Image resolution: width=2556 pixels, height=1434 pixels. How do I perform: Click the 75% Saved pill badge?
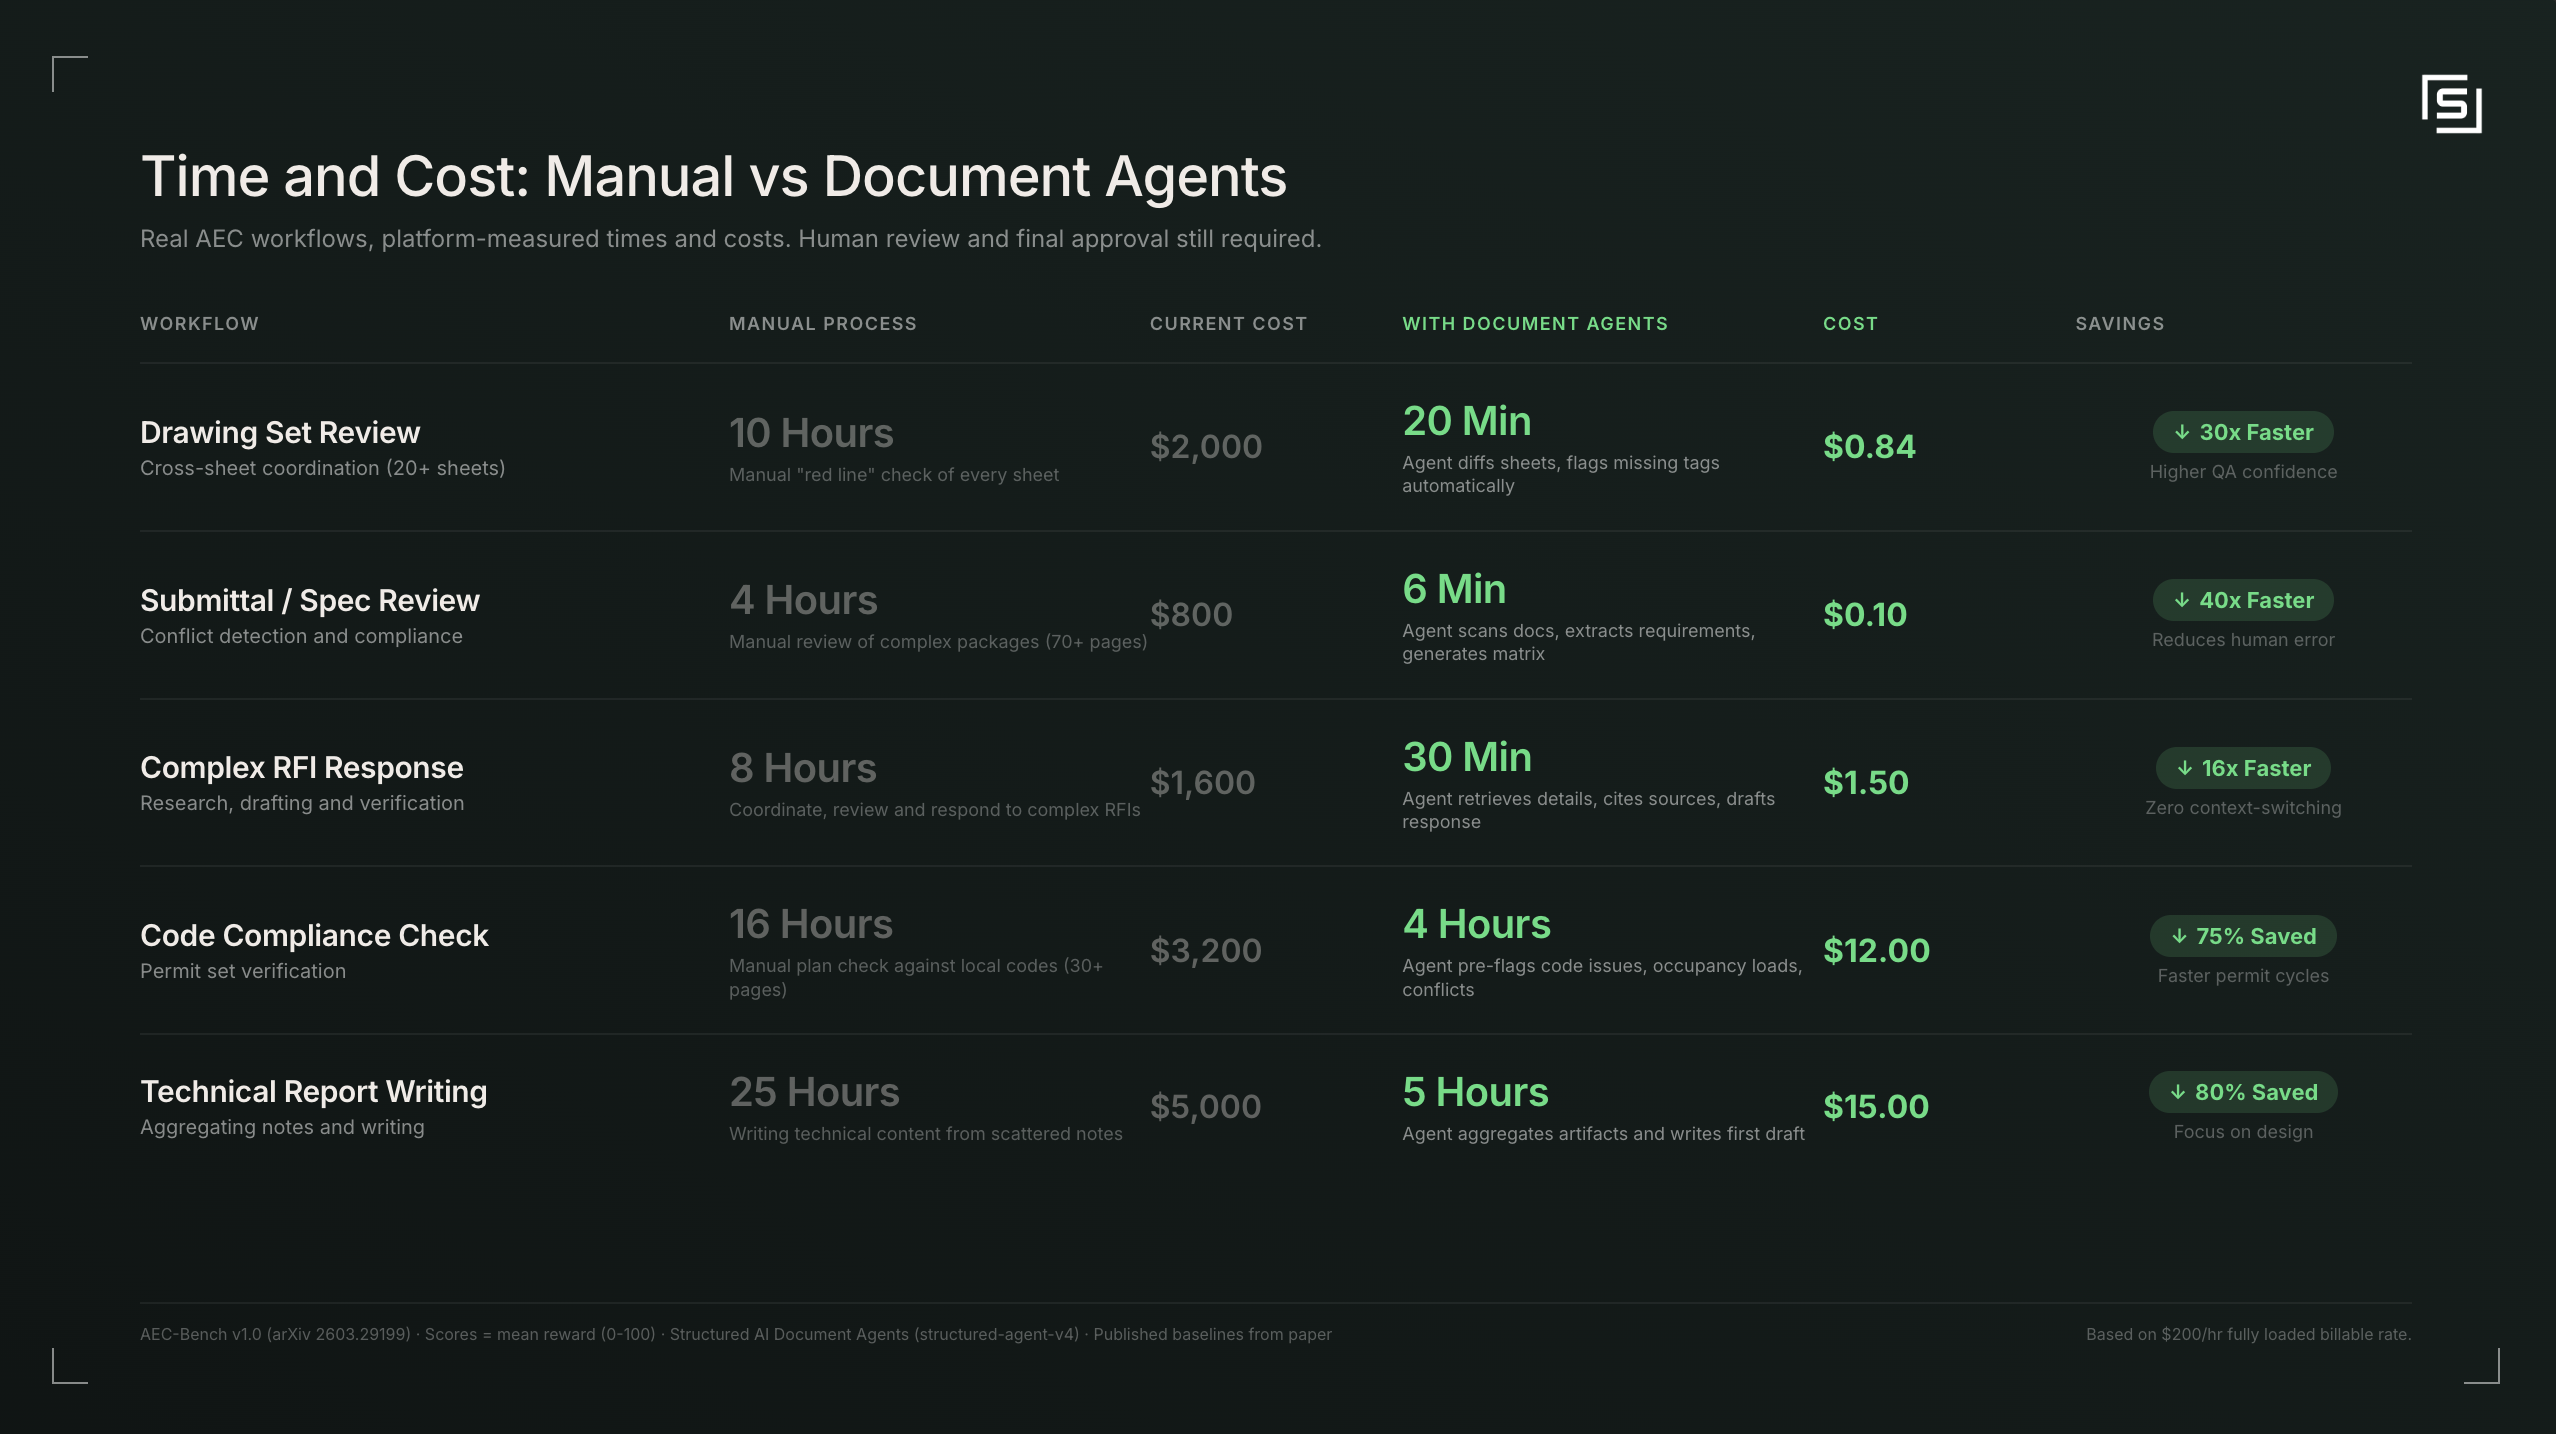coord(2243,936)
